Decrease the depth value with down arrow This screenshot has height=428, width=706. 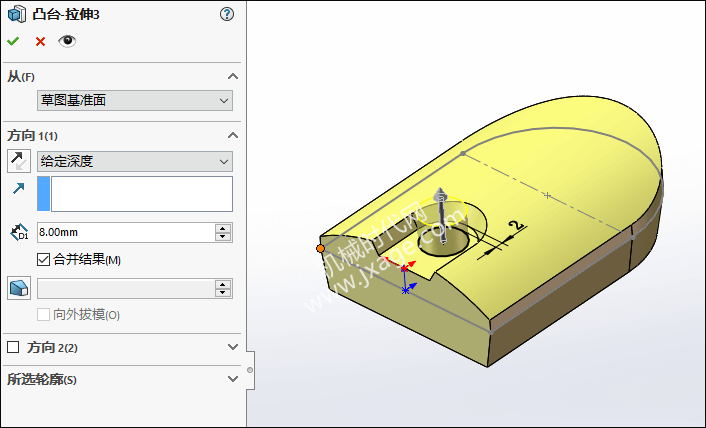[x=223, y=237]
